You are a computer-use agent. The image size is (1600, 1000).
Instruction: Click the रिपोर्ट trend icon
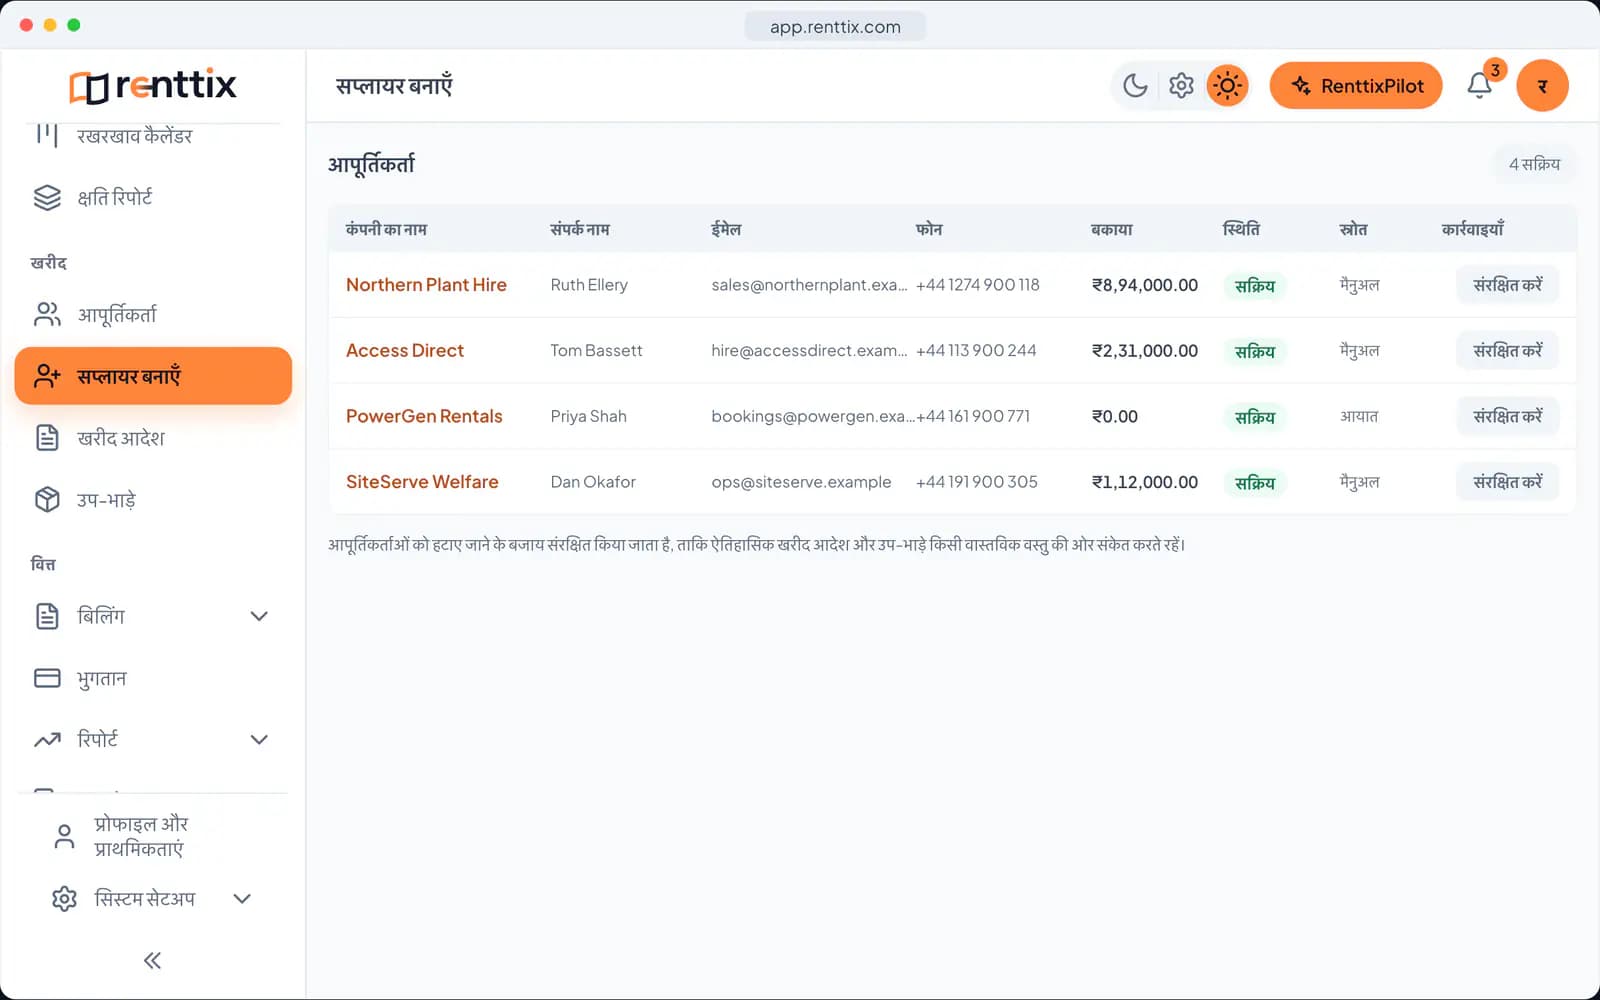(x=47, y=740)
